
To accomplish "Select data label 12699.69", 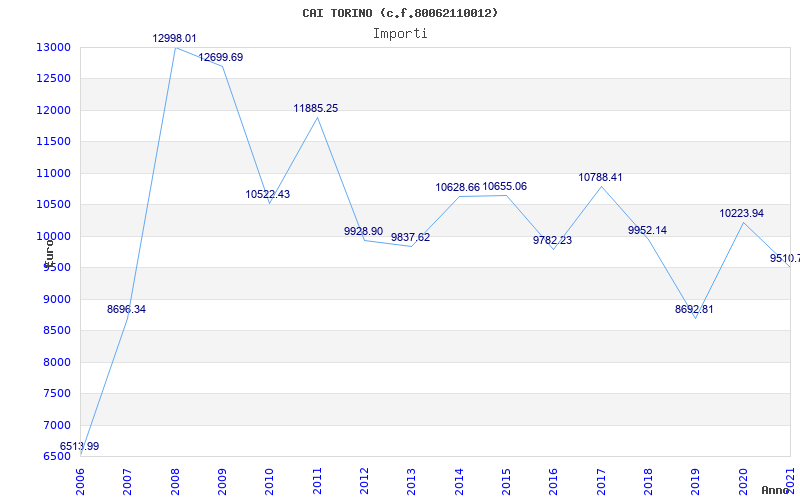I will (221, 57).
